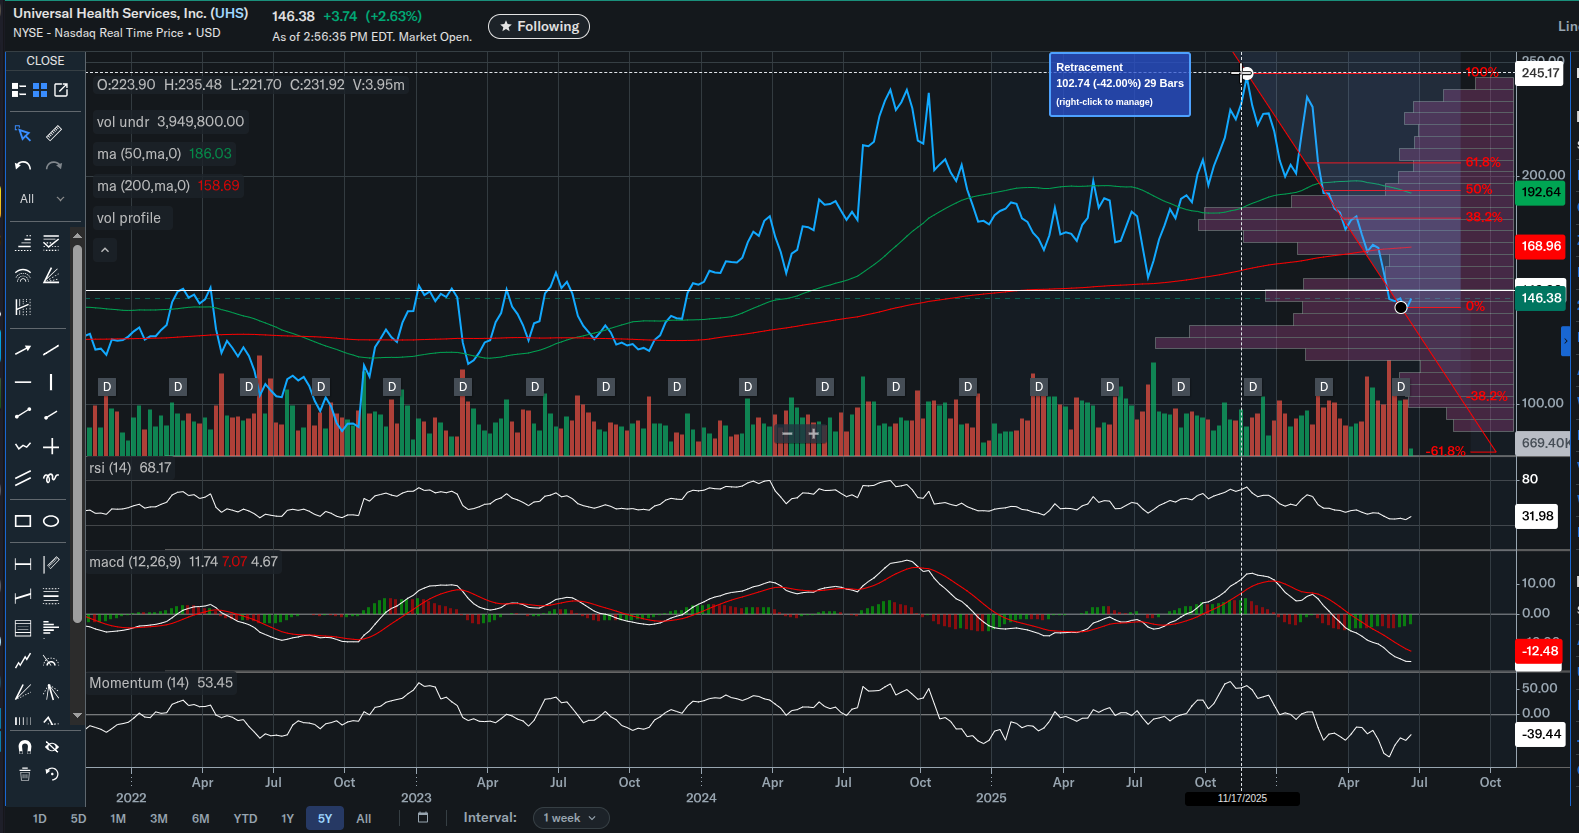The width and height of the screenshot is (1579, 833).
Task: Select the YTD range tab
Action: click(x=245, y=819)
